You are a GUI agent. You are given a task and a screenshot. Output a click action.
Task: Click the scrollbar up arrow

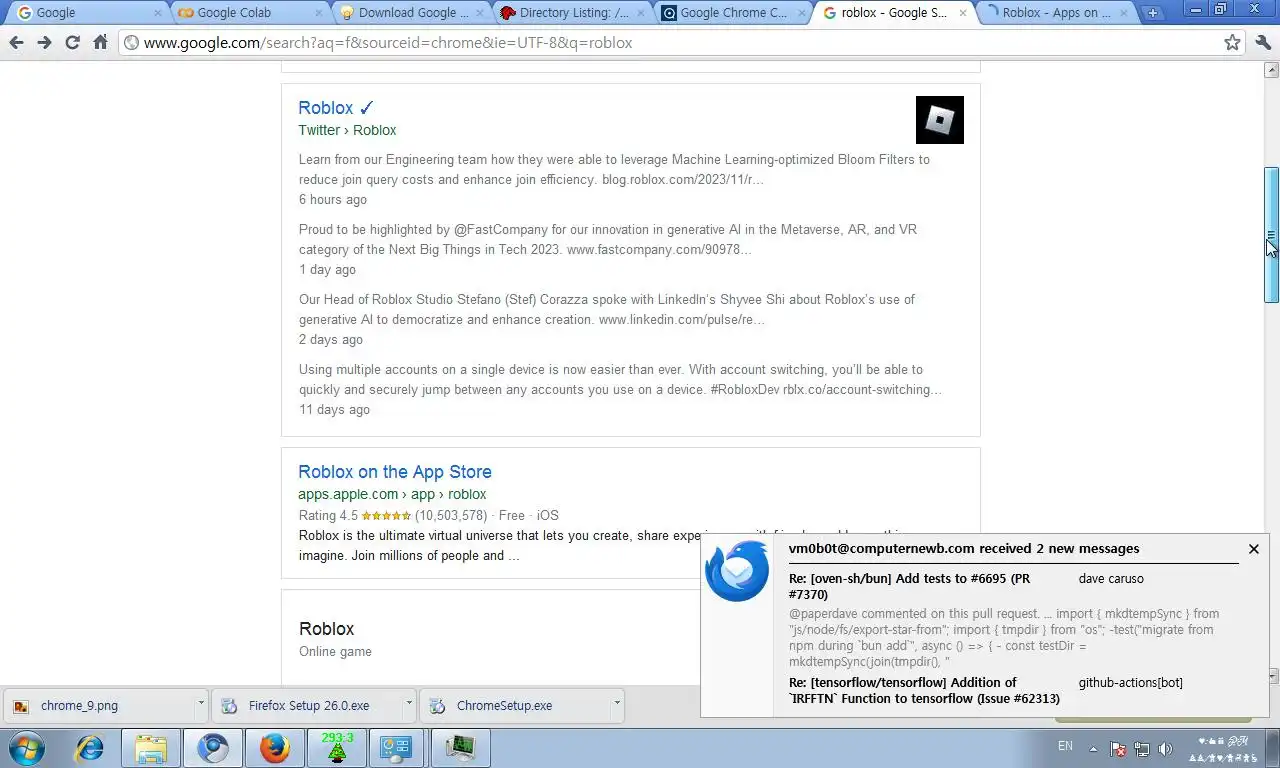1272,70
